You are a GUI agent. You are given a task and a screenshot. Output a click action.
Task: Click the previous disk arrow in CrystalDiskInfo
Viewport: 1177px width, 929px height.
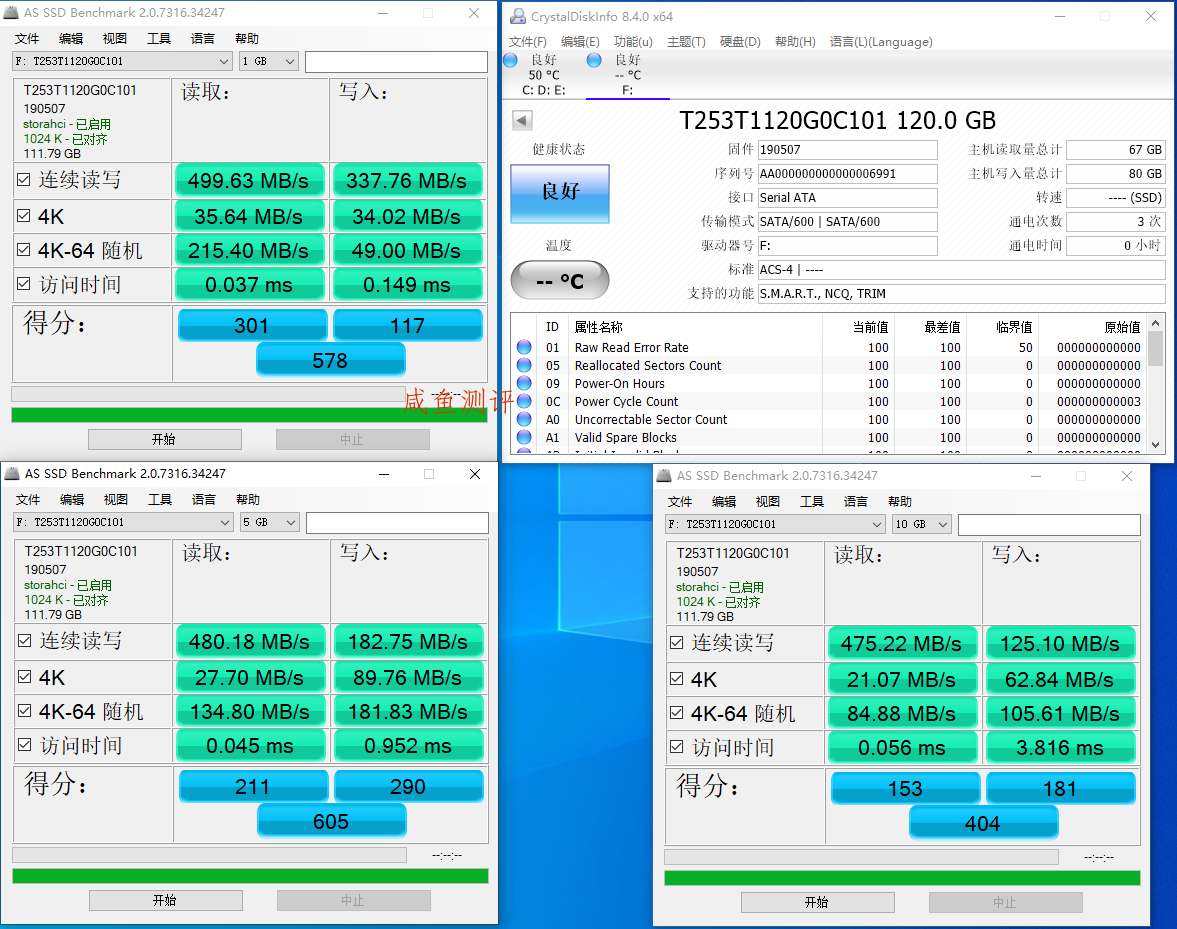(x=522, y=120)
